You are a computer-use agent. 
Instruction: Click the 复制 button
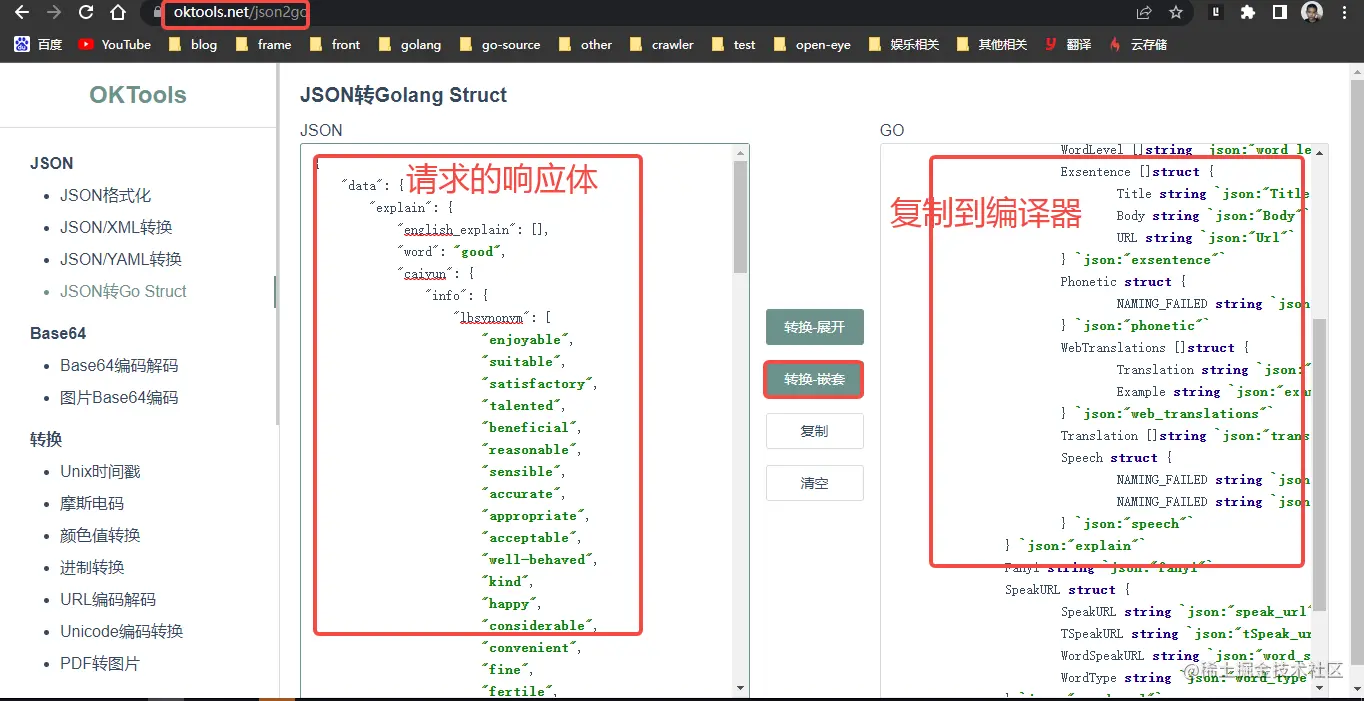click(814, 431)
